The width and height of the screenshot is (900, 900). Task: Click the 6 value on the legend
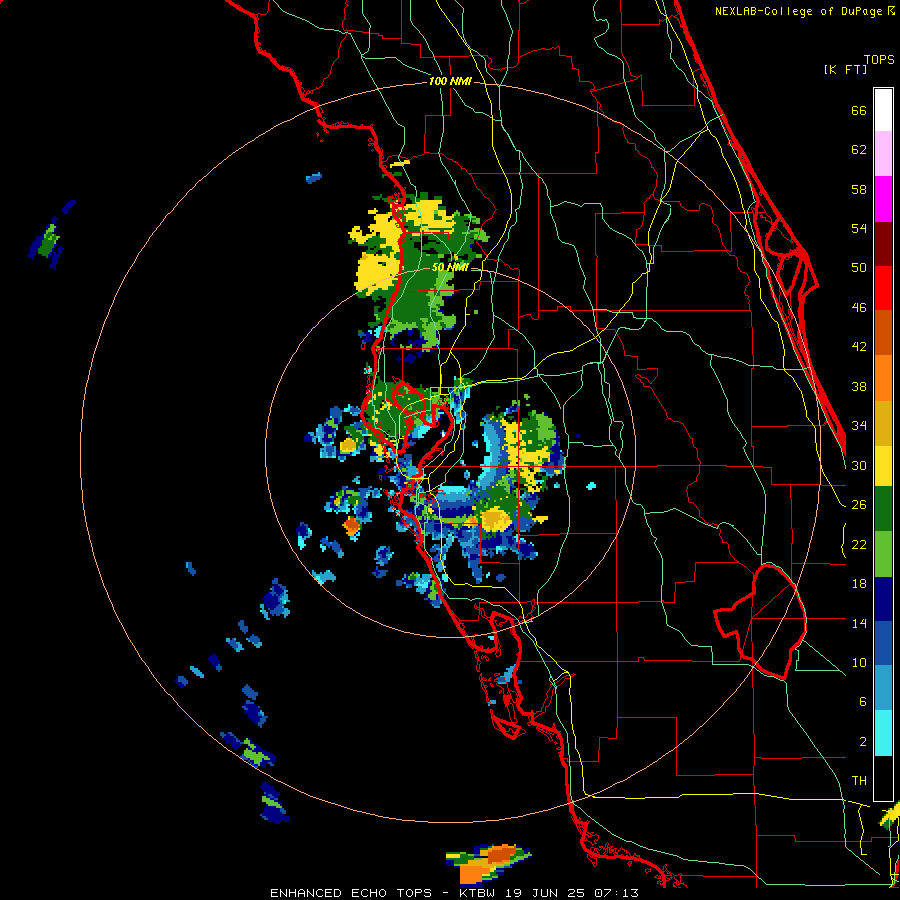pyautogui.click(x=863, y=702)
